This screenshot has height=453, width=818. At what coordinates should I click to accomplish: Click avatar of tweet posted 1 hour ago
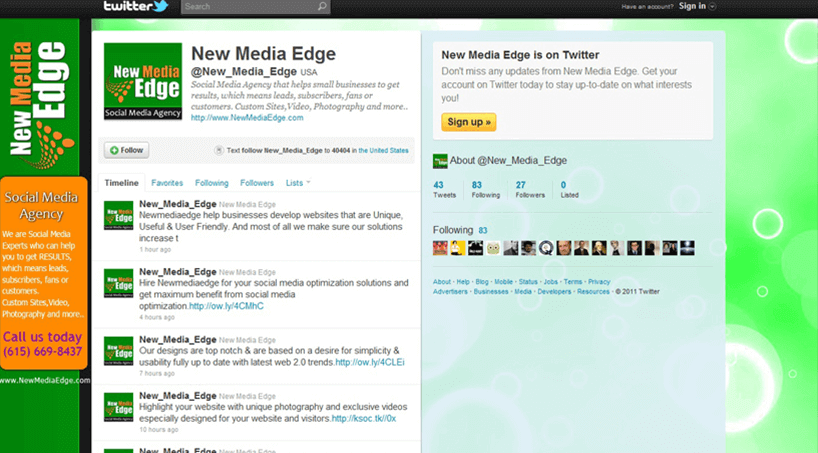pyautogui.click(x=118, y=216)
